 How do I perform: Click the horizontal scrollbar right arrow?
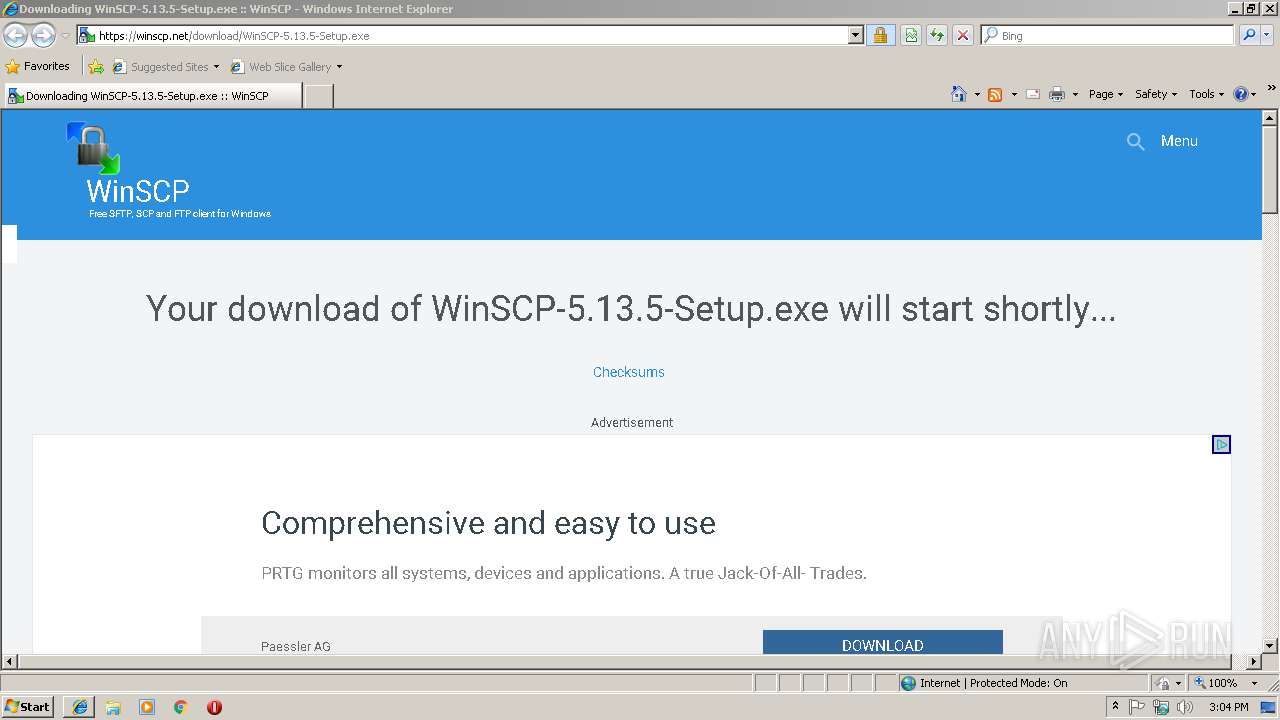tap(1254, 662)
